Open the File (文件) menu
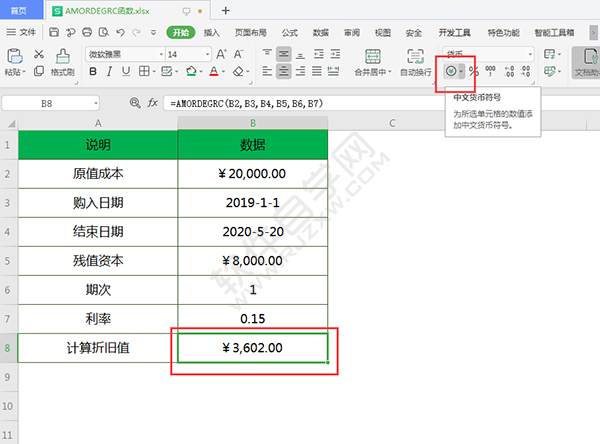This screenshot has width=600, height=444. click(21, 33)
